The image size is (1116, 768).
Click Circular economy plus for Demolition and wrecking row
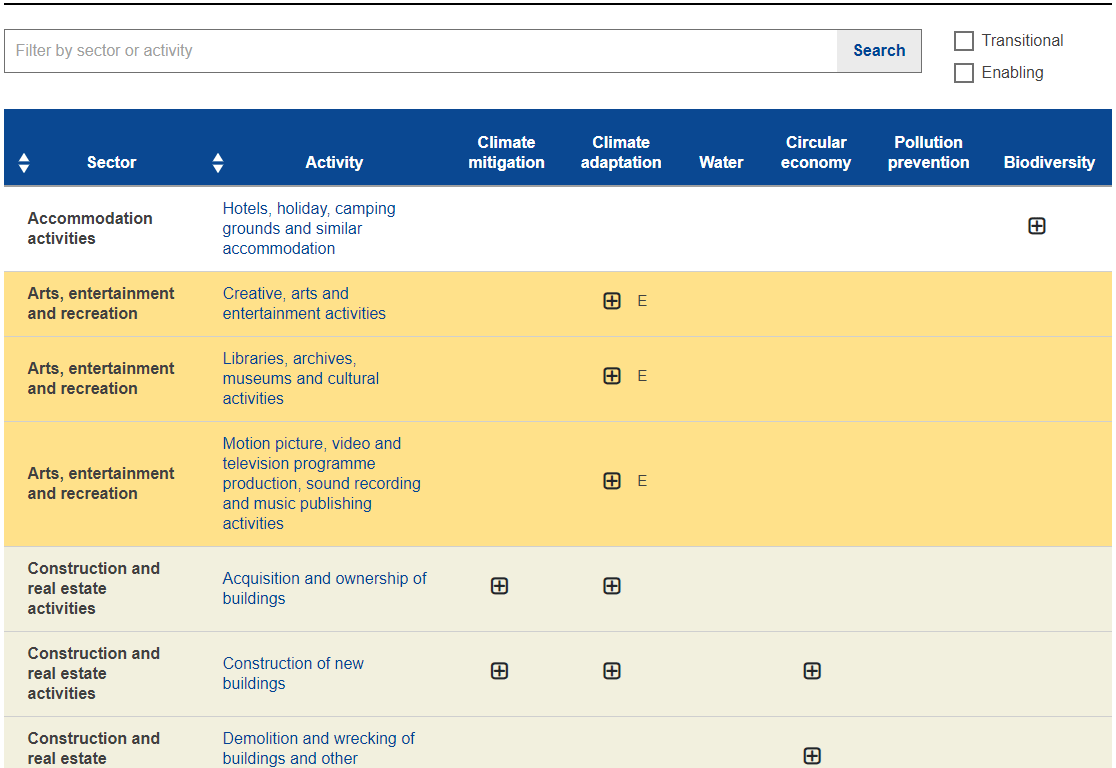click(x=812, y=756)
